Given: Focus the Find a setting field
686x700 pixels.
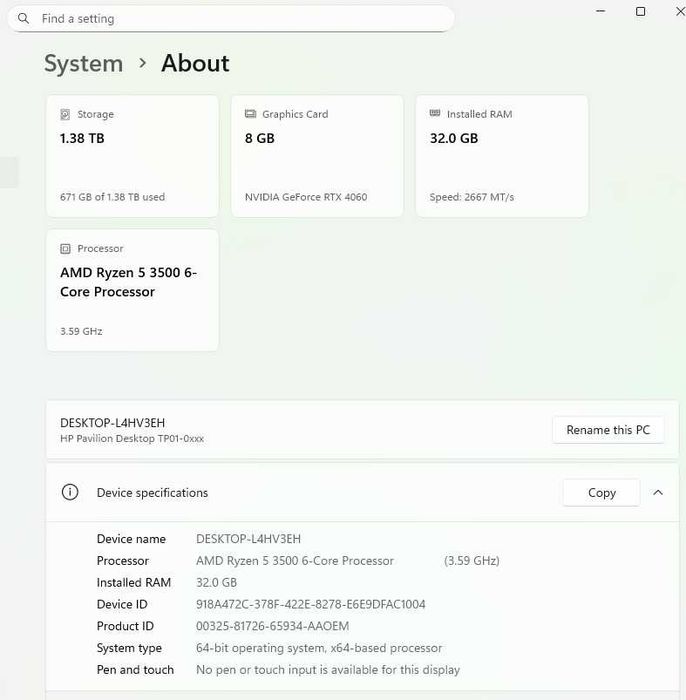Looking at the screenshot, I should 231,19.
